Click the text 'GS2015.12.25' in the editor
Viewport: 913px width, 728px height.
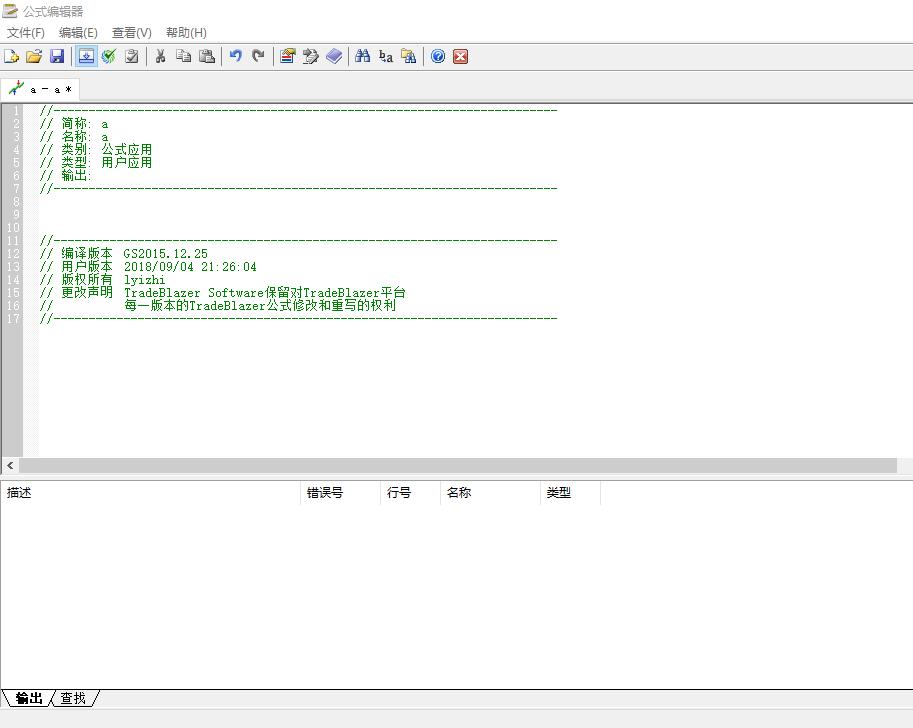click(165, 253)
